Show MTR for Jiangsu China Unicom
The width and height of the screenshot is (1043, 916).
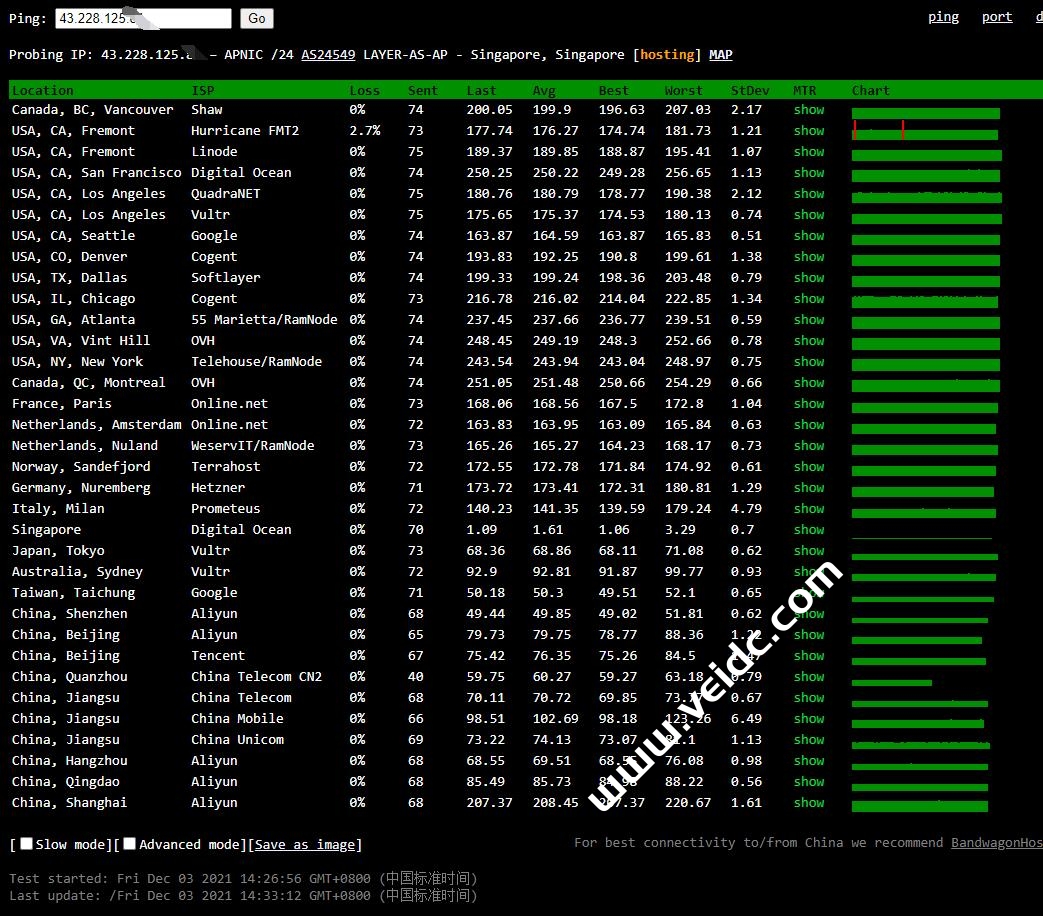tap(809, 740)
